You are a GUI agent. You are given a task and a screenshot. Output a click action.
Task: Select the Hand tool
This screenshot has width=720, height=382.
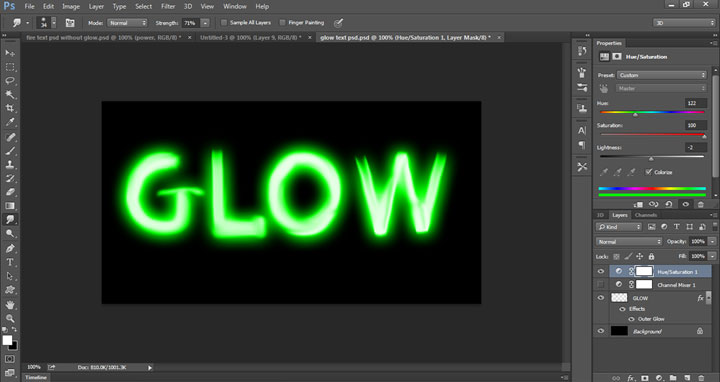coord(10,304)
